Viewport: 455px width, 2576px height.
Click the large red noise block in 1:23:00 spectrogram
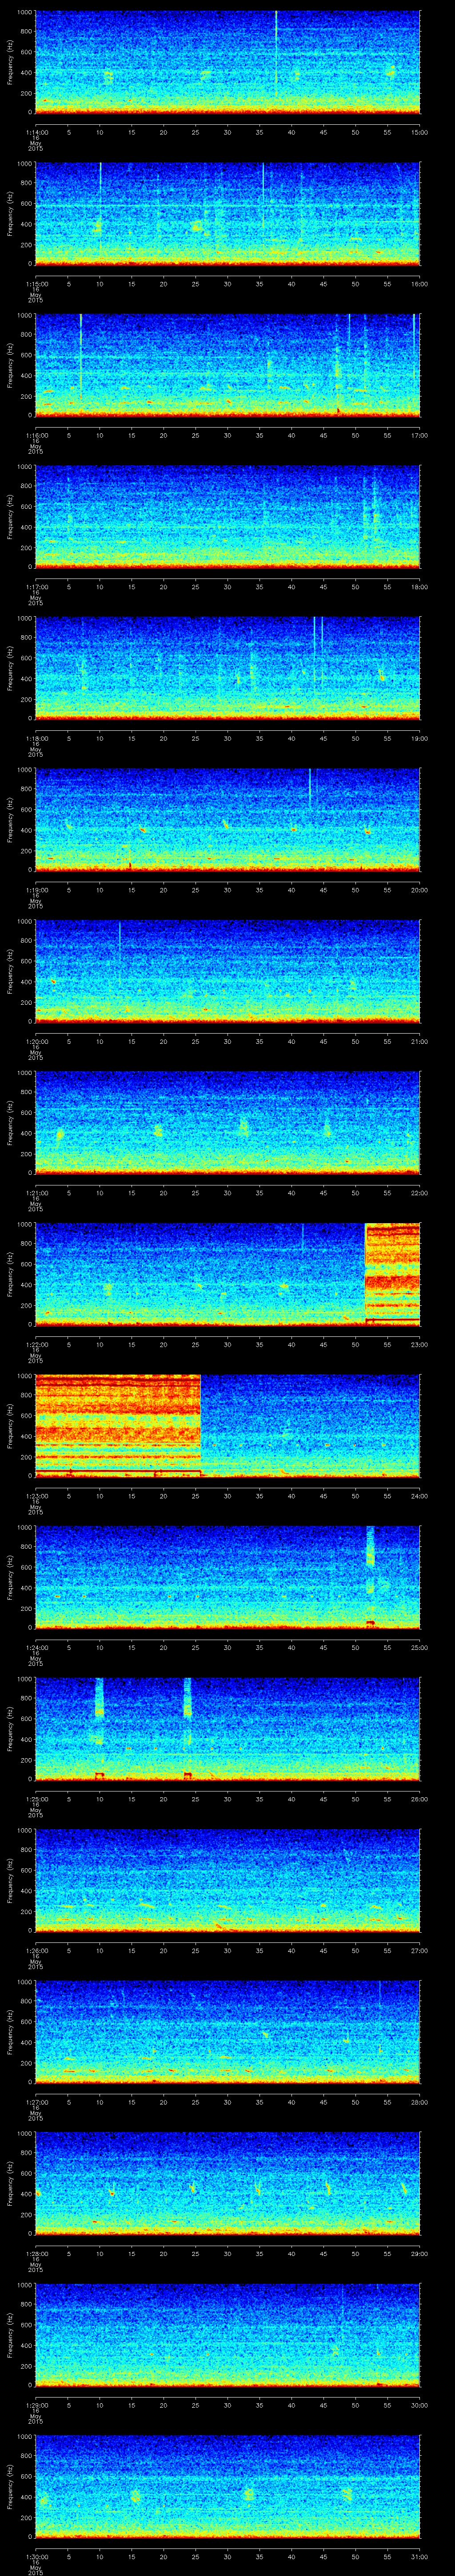118,1425
